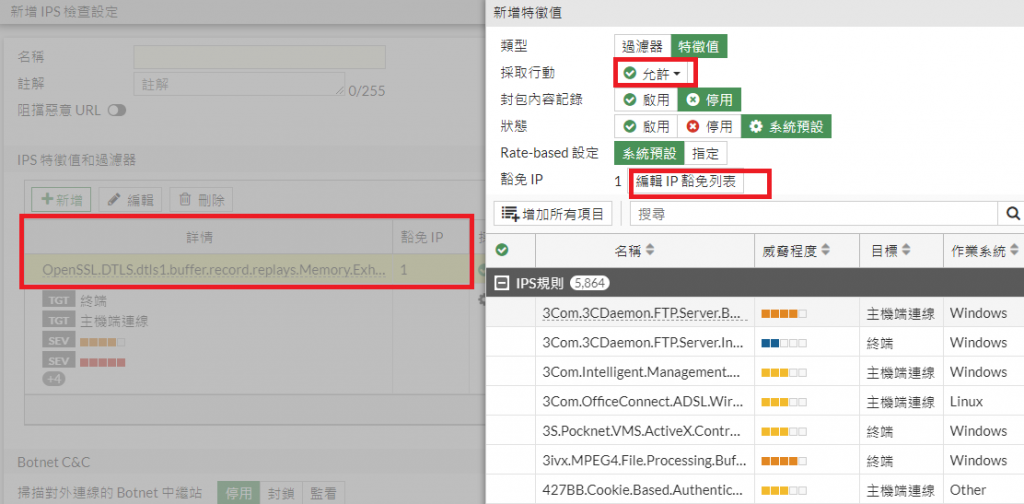Viewport: 1024px width, 504px height.
Task: Toggle the 阻擋惡意 URL switch
Action: (117, 110)
